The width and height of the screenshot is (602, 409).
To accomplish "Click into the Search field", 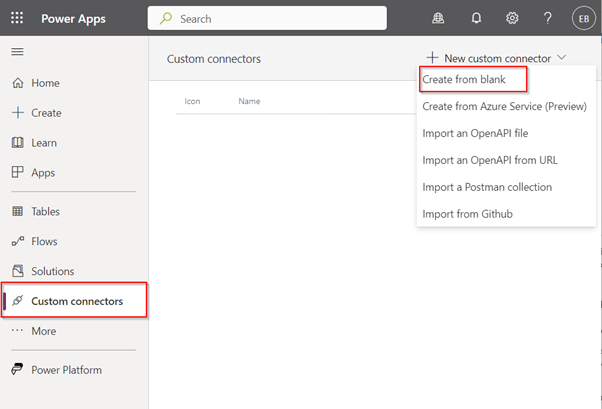I will tap(267, 18).
